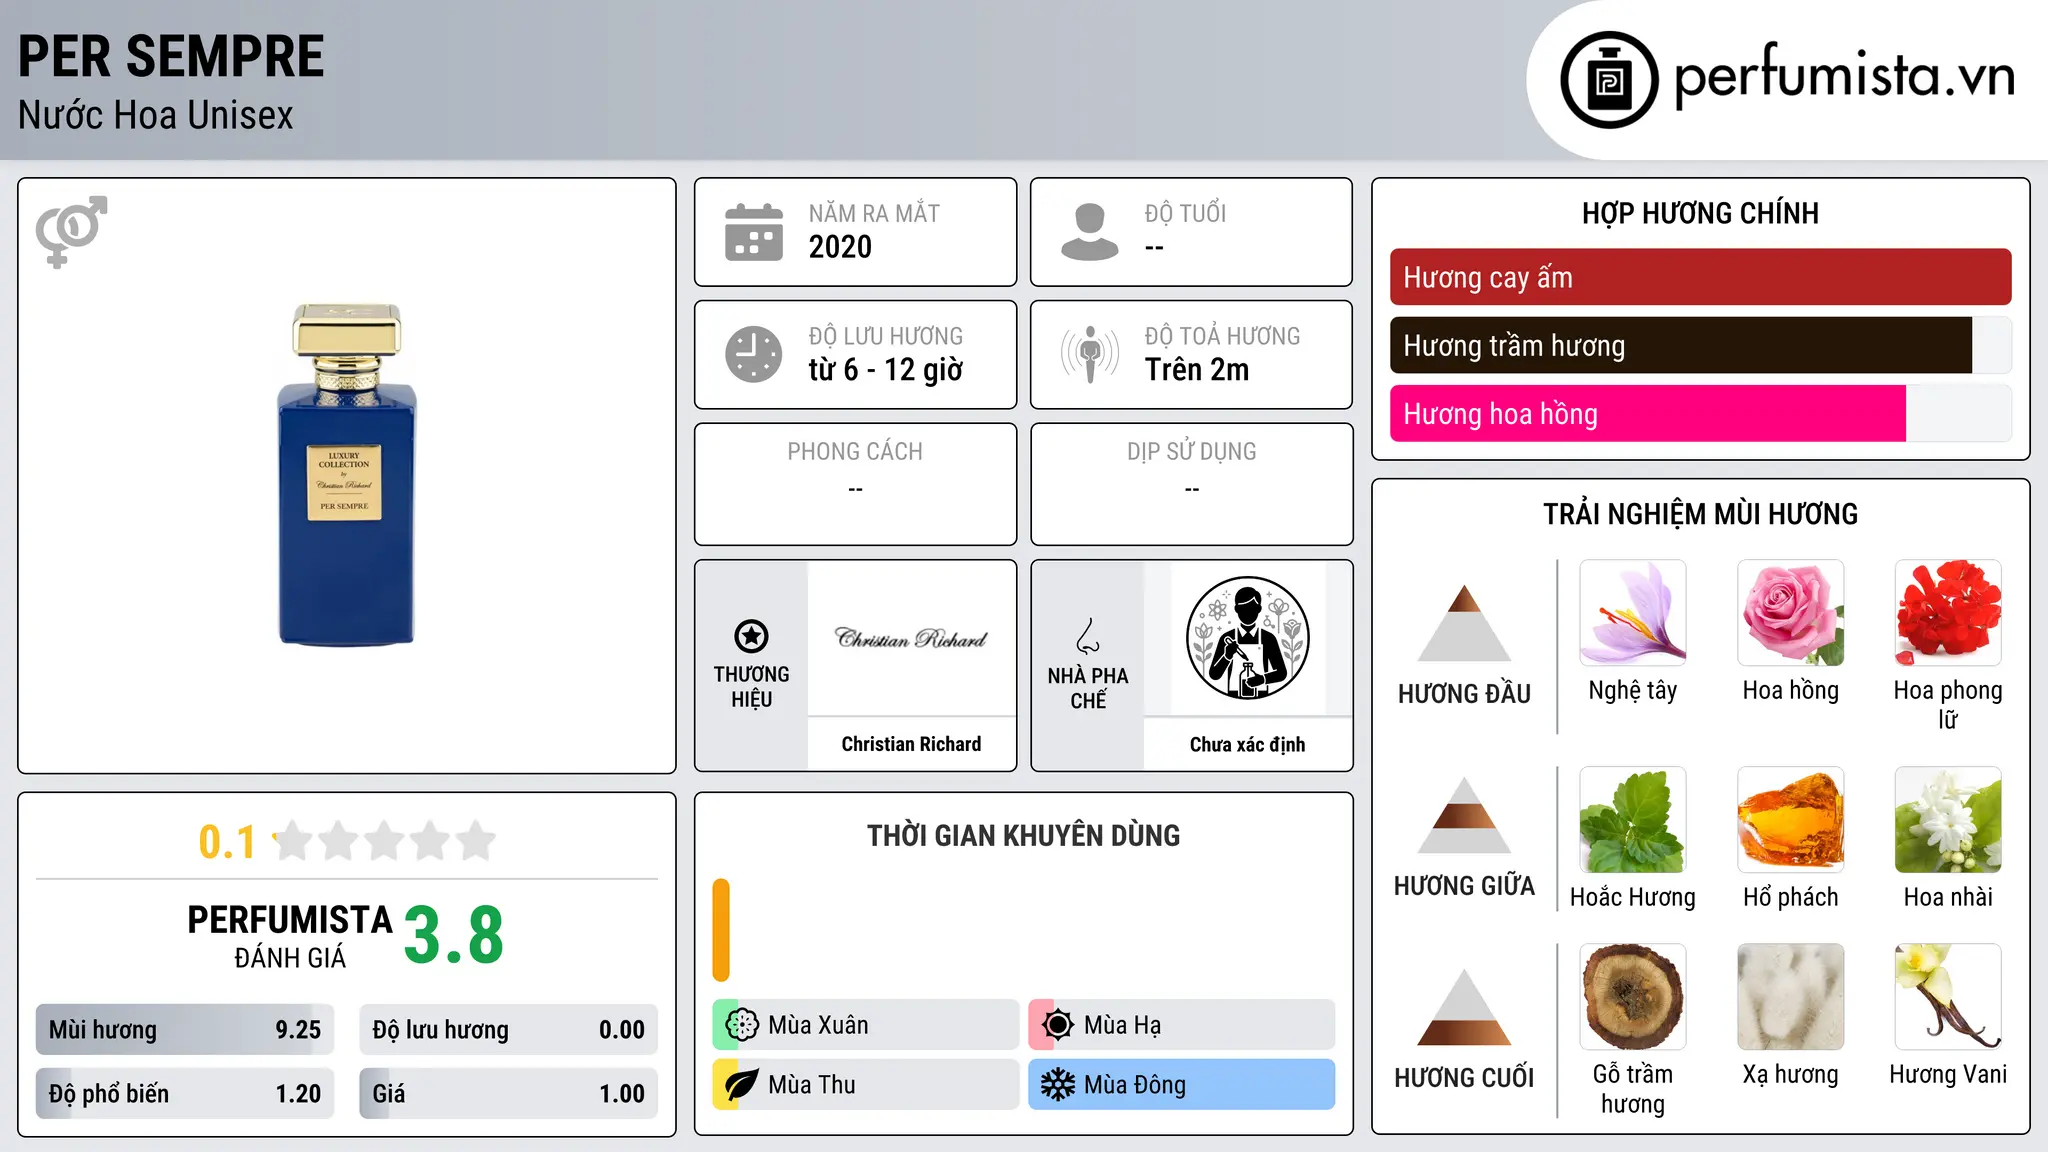2048x1152 pixels.
Task: Click the Nghệ tây note label
Action: 1633,690
